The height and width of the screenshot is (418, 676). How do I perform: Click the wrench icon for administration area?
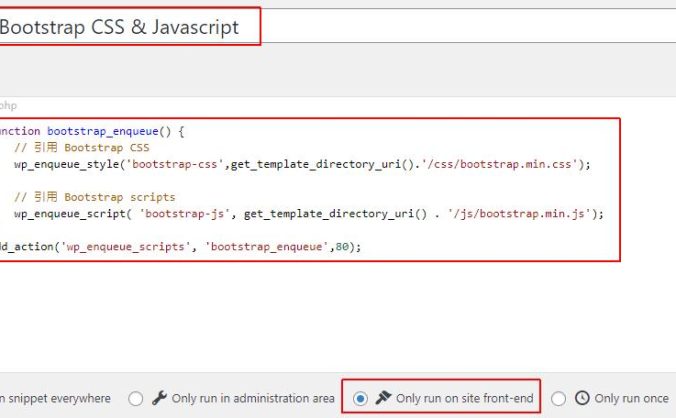click(x=159, y=398)
